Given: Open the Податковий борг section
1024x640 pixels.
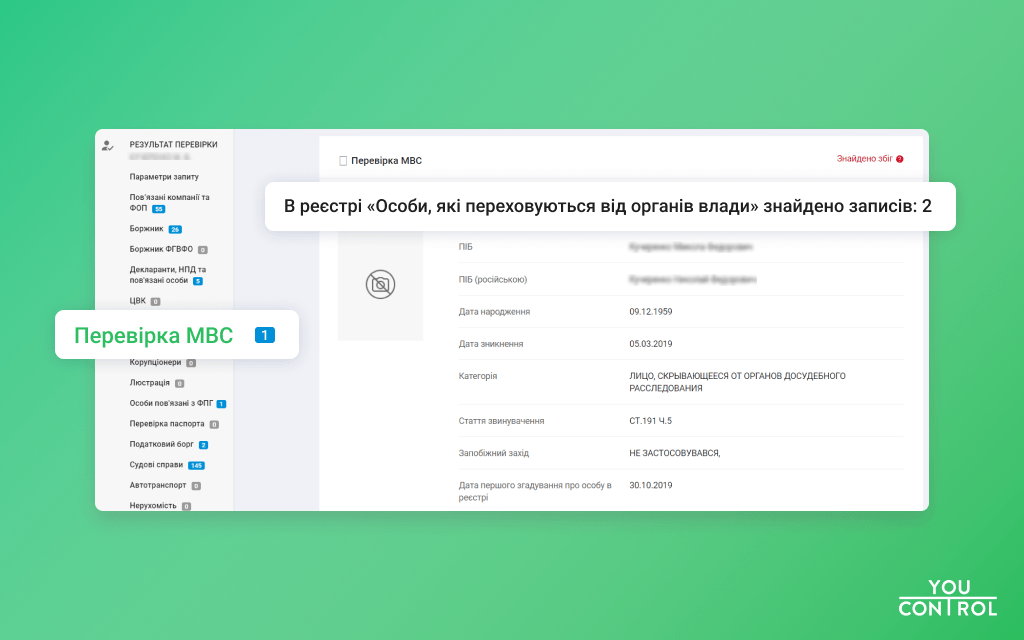Looking at the screenshot, I should click(164, 443).
